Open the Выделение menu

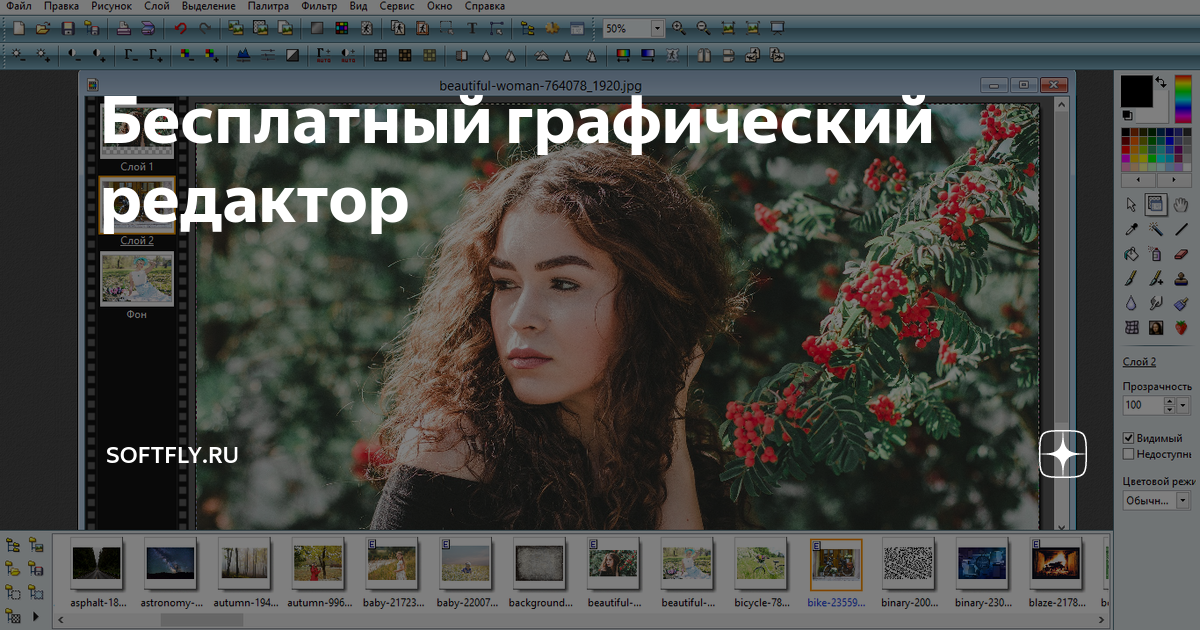(209, 6)
